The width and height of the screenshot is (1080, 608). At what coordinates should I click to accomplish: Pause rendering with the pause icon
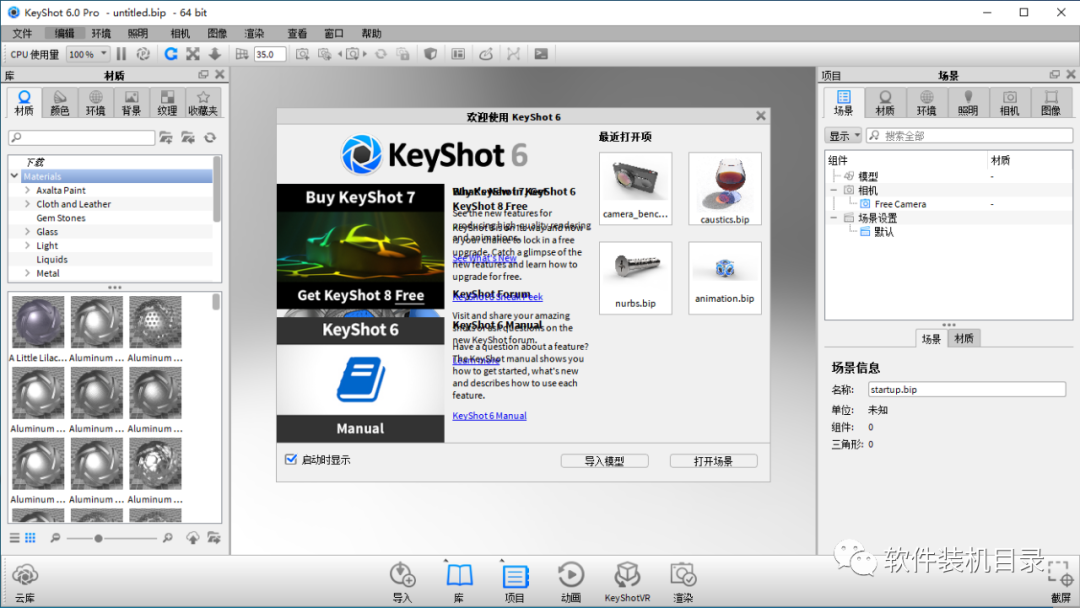pyautogui.click(x=121, y=54)
